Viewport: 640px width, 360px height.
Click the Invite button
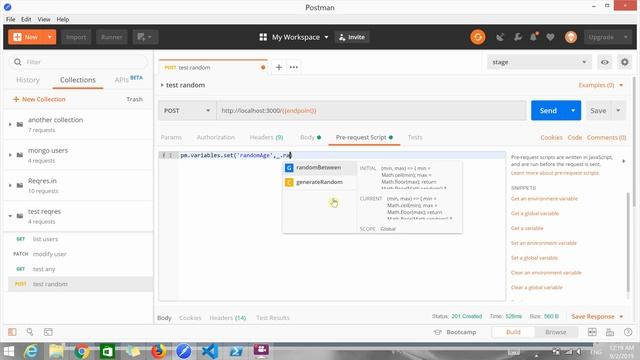coord(352,37)
